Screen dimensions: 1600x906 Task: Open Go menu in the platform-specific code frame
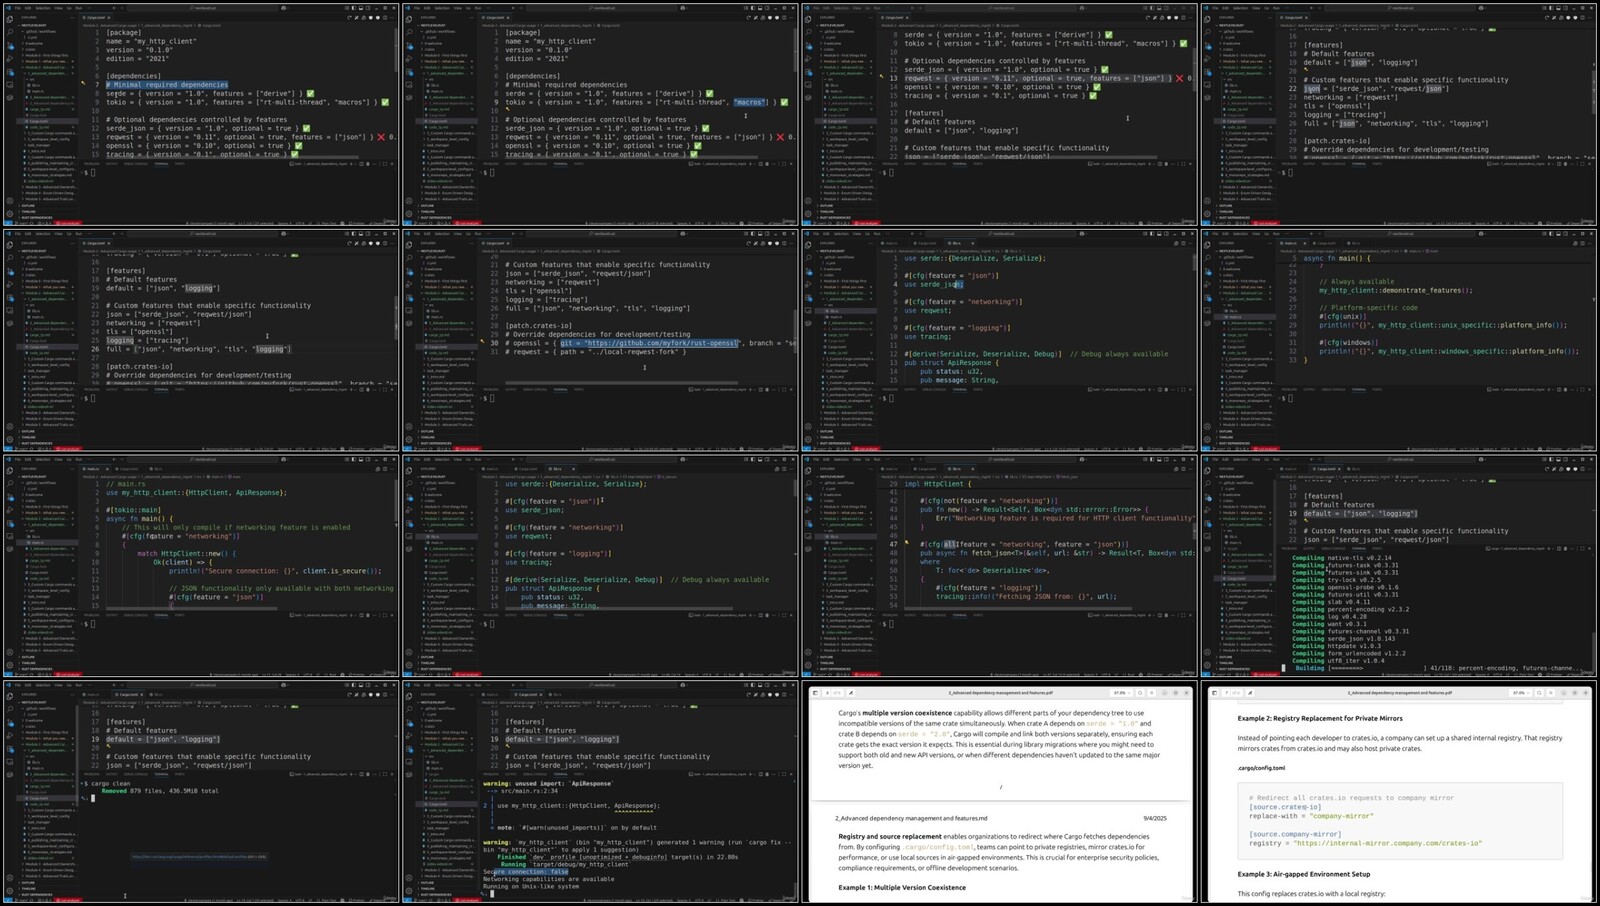1268,233
